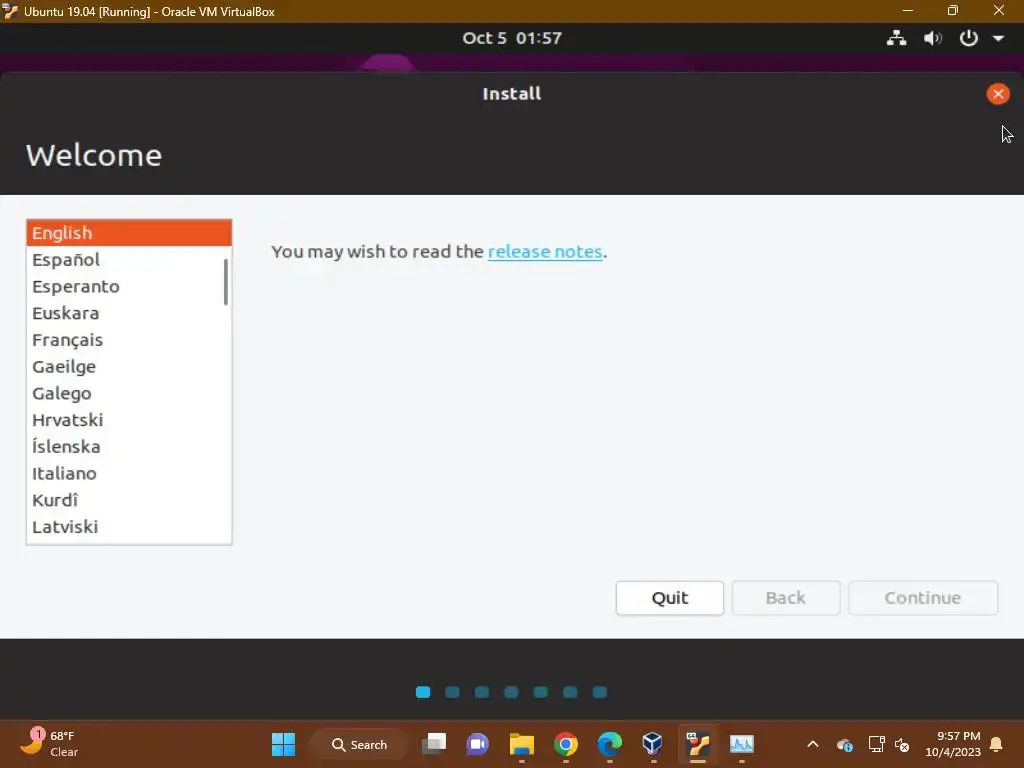Open Task View on the taskbar
1024x768 pixels.
coord(434,744)
